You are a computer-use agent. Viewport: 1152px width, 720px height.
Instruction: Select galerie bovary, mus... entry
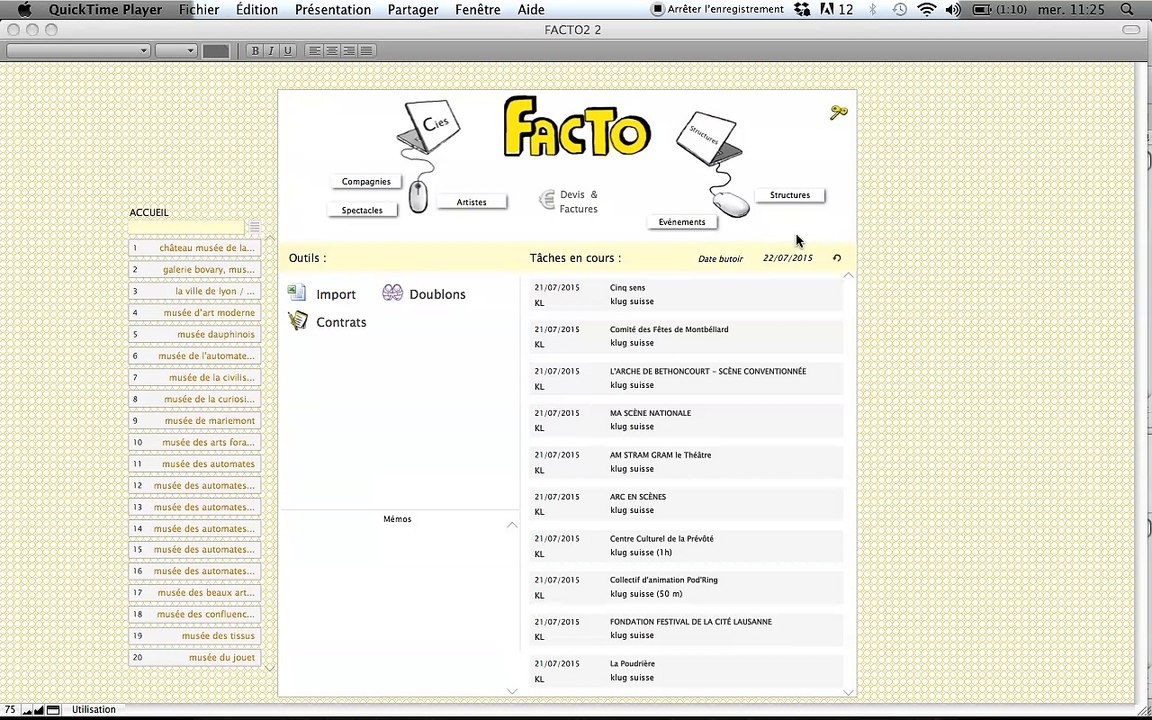[195, 270]
